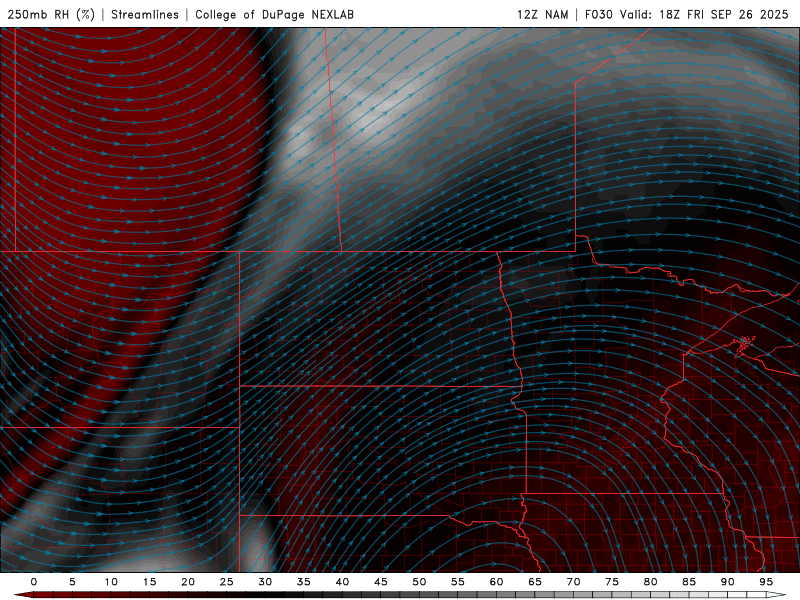Click the '45' value on the color scale
The image size is (800, 600).
click(x=381, y=582)
